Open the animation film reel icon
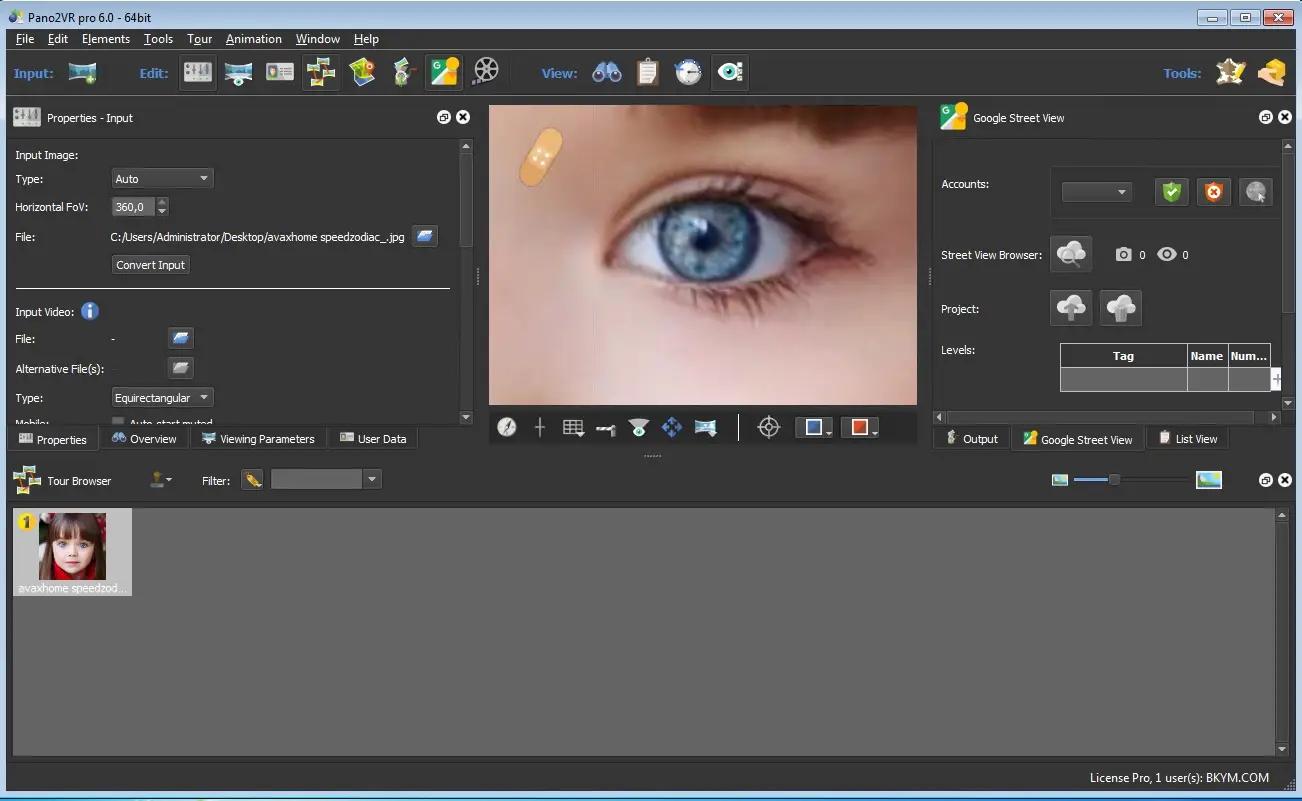1302x801 pixels. (486, 72)
